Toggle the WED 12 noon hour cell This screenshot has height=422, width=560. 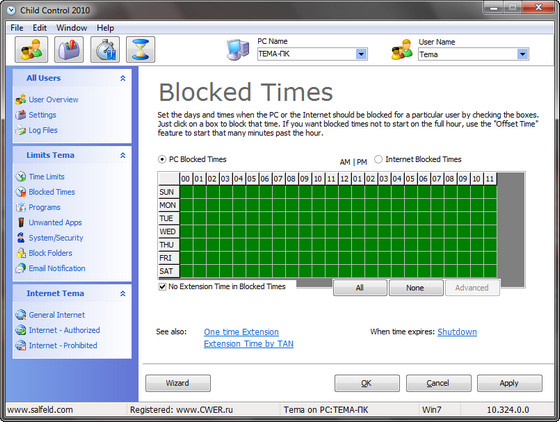pyautogui.click(x=345, y=232)
